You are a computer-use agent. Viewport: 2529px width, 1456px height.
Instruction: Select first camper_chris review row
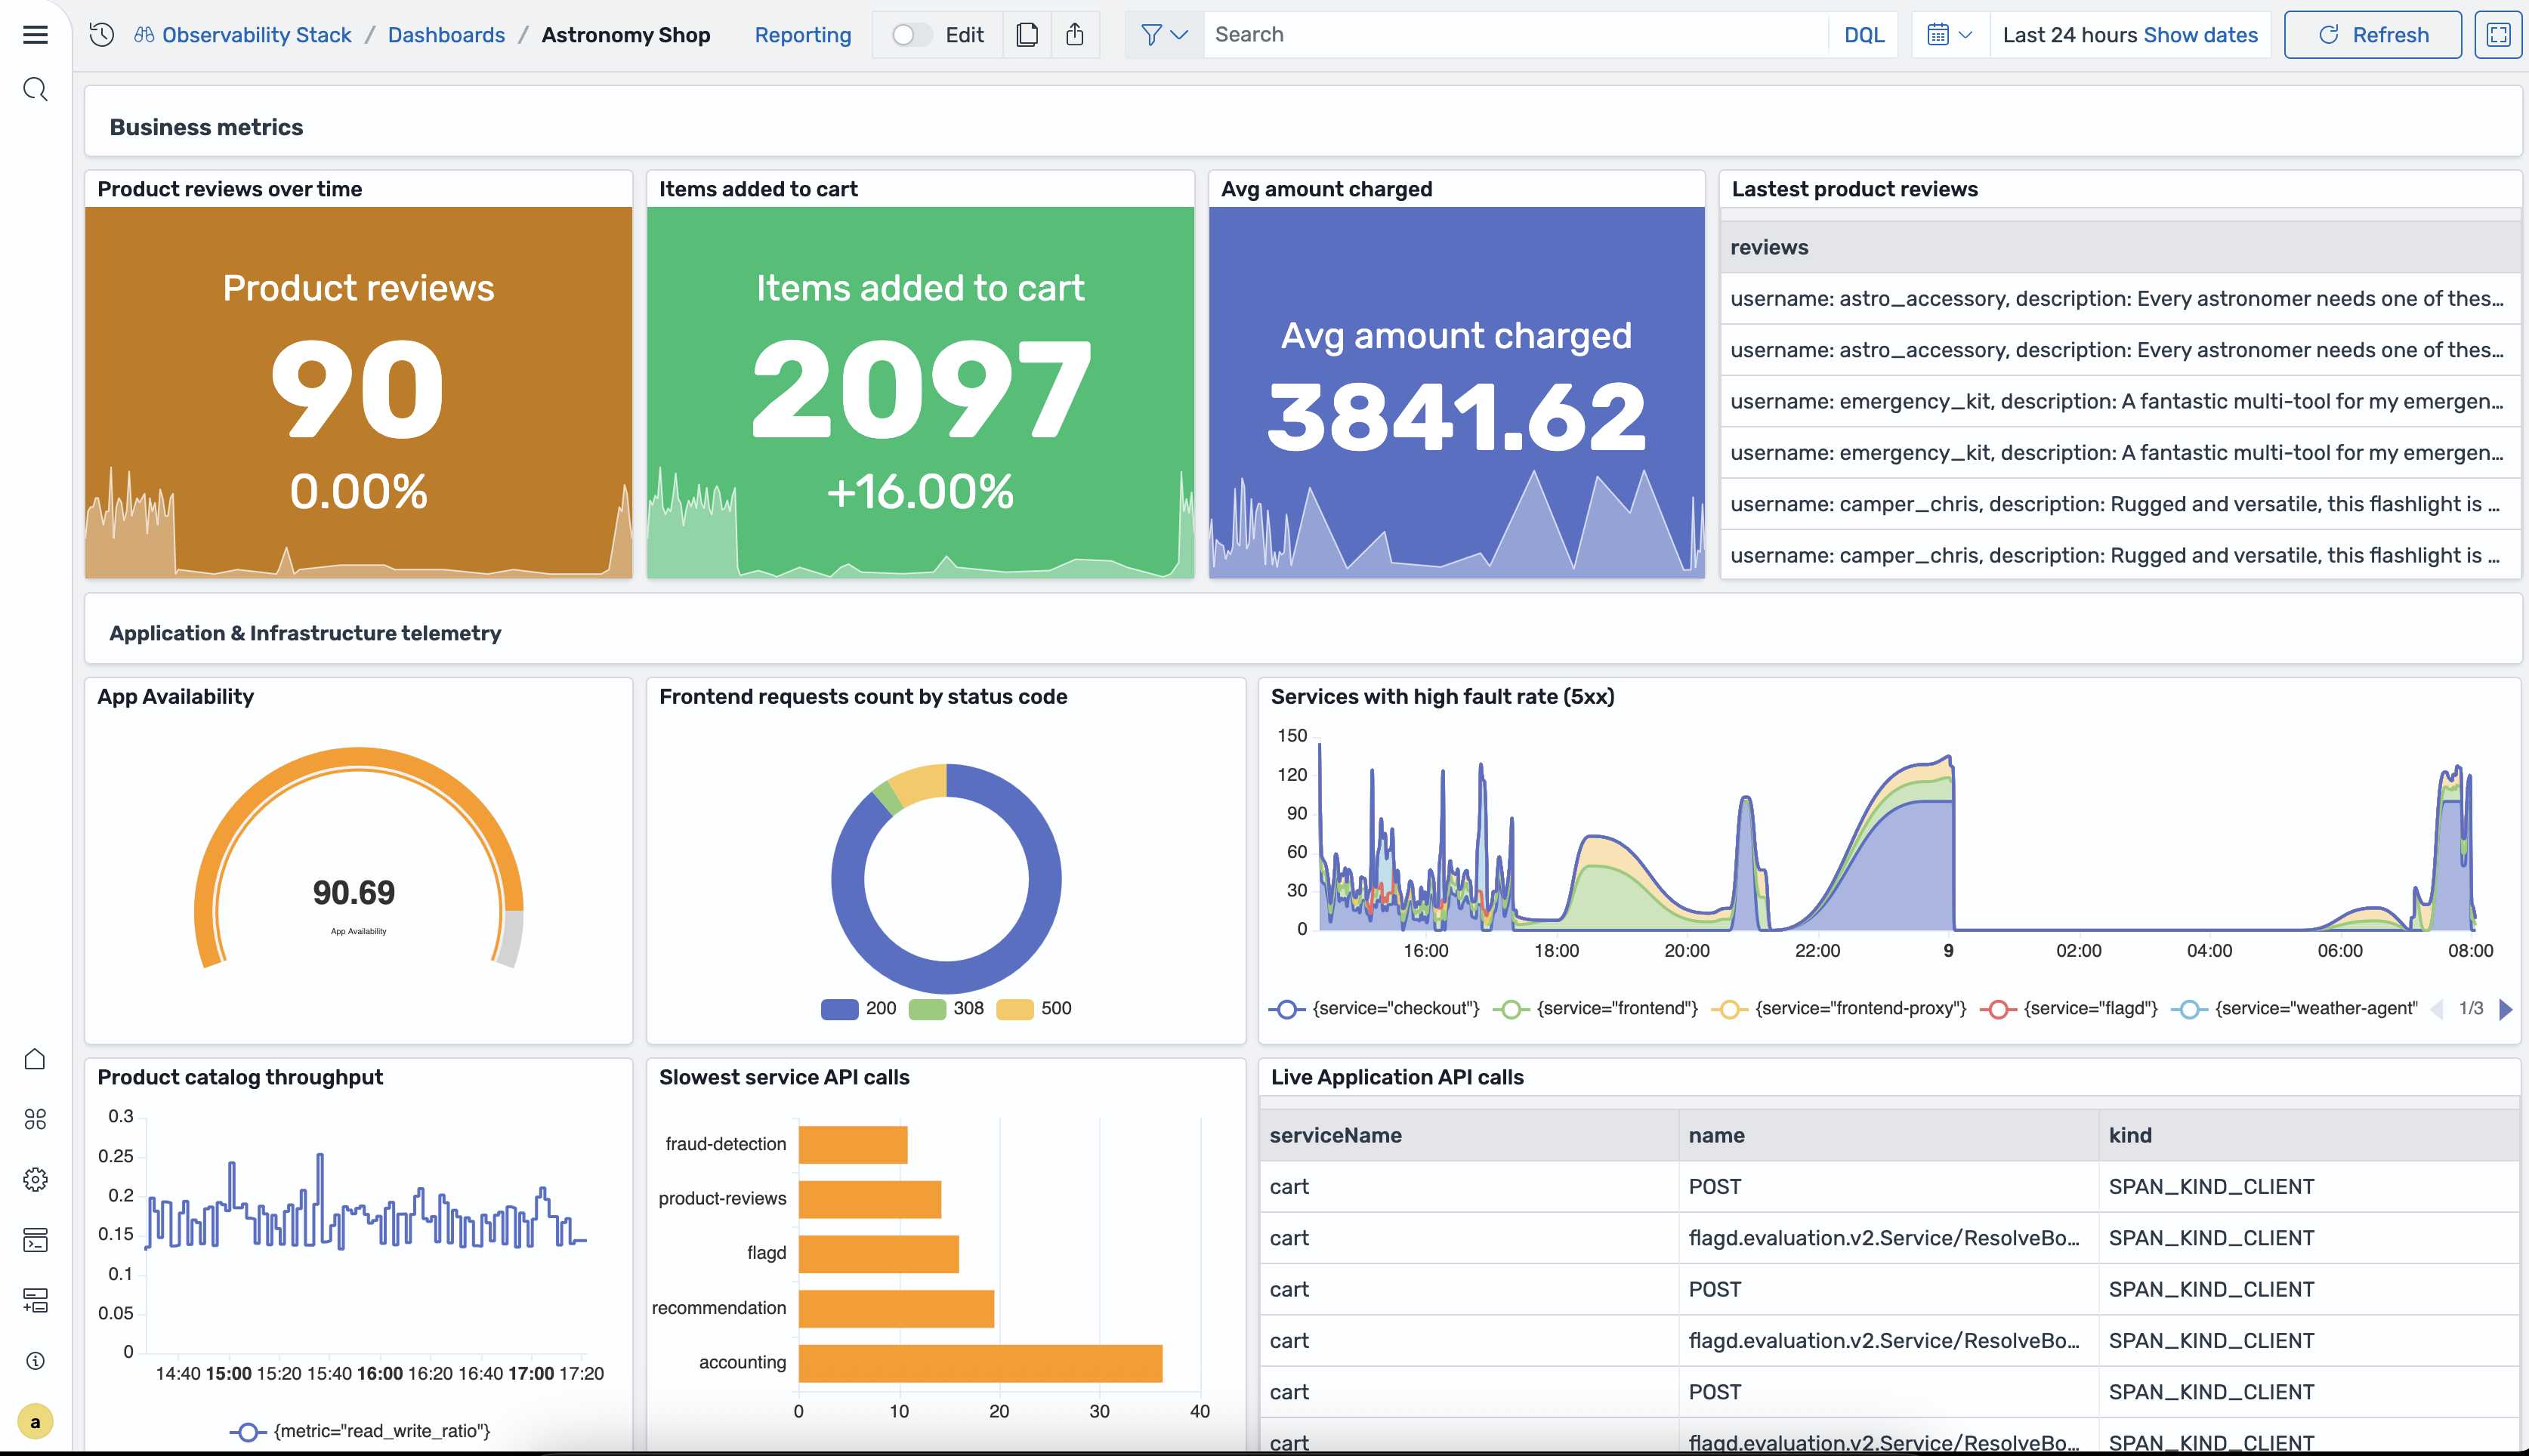[2120, 504]
